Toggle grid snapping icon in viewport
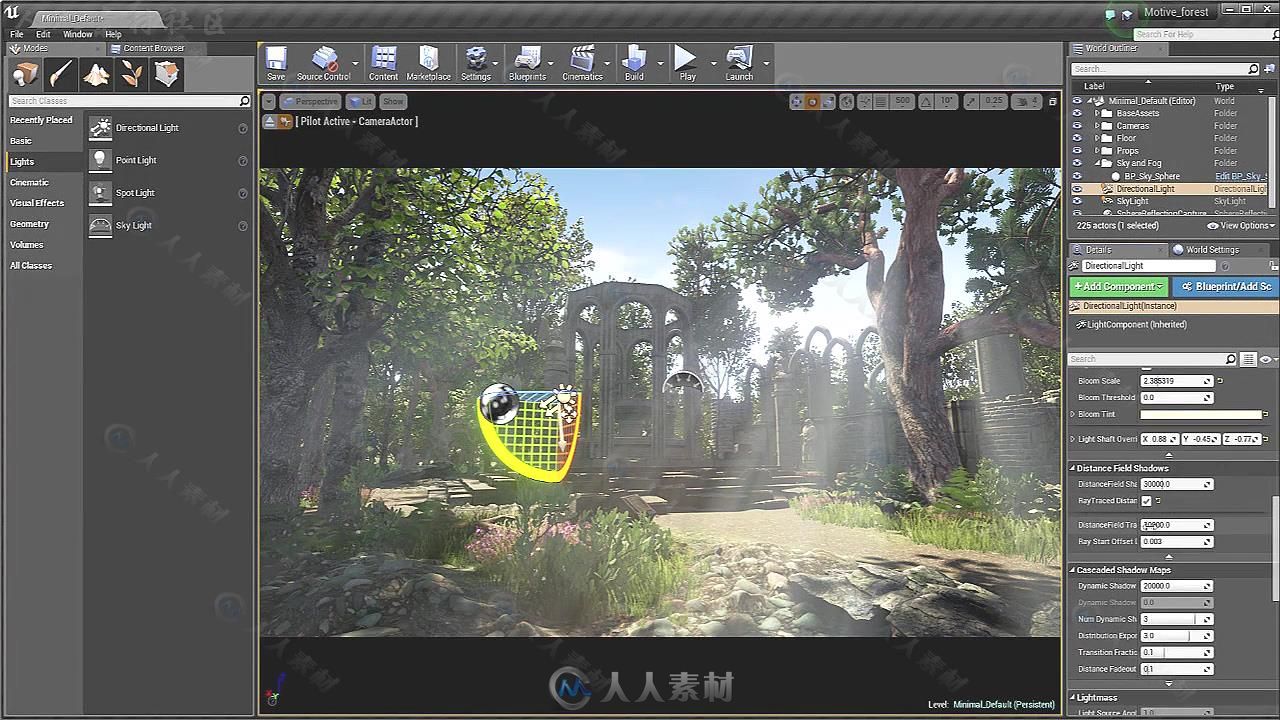This screenshot has height=720, width=1280. pos(883,101)
